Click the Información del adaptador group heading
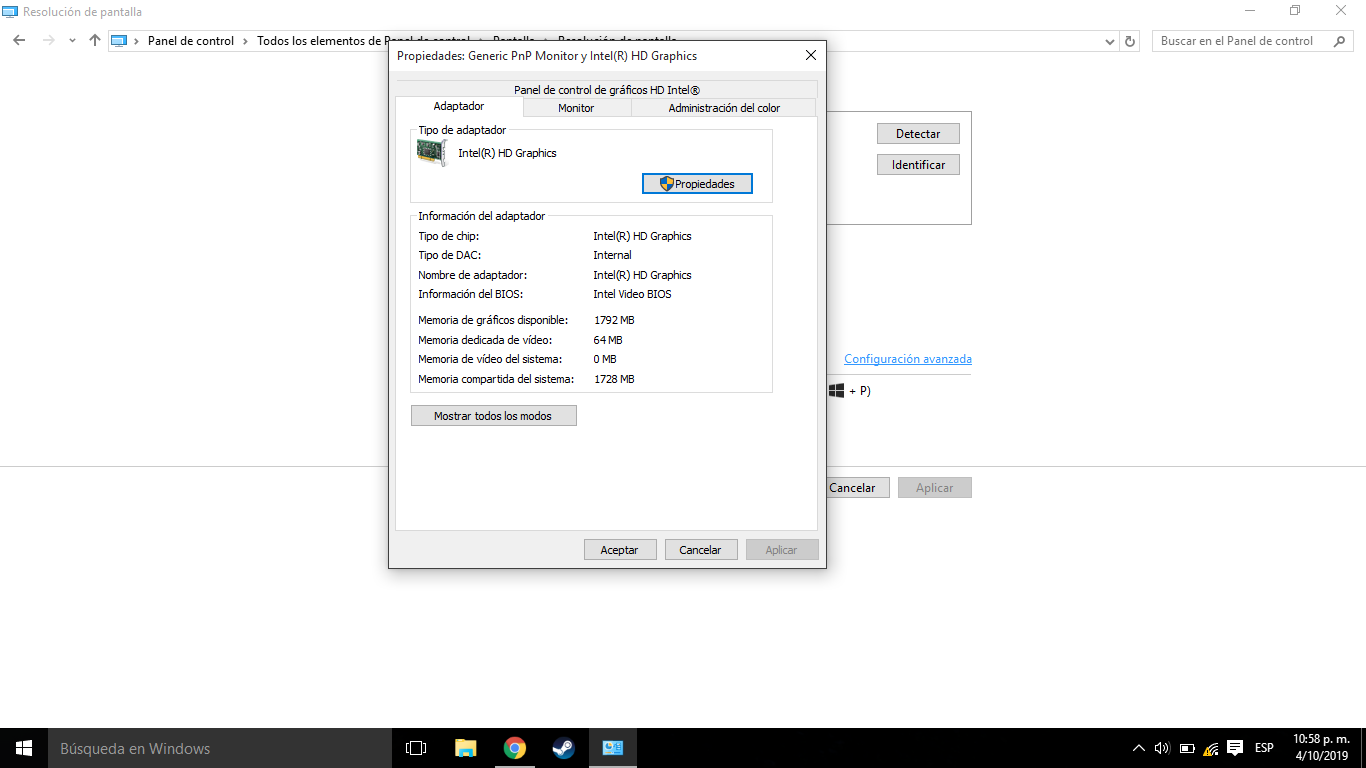 coord(482,216)
